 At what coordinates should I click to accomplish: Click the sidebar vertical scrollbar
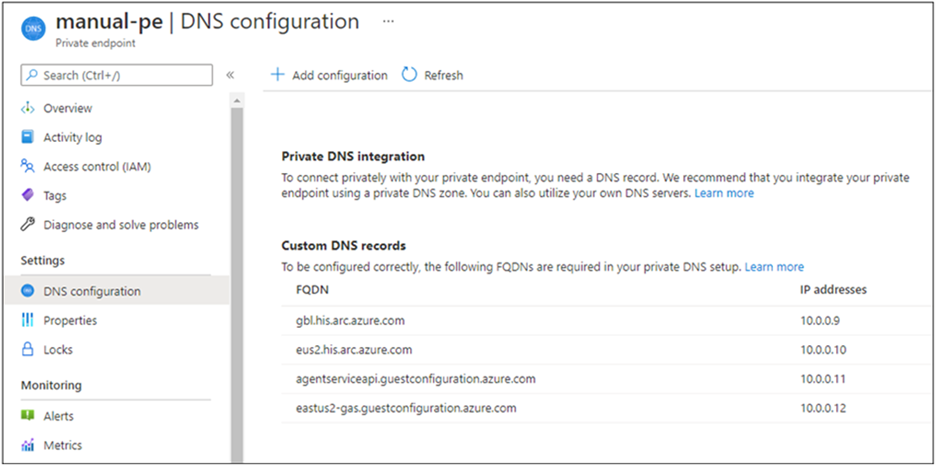click(237, 280)
